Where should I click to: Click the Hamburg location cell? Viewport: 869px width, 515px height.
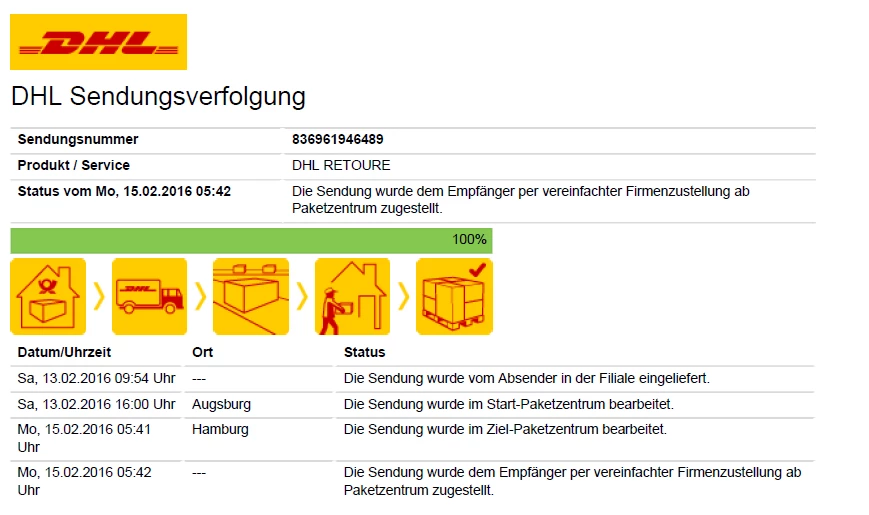(x=220, y=430)
